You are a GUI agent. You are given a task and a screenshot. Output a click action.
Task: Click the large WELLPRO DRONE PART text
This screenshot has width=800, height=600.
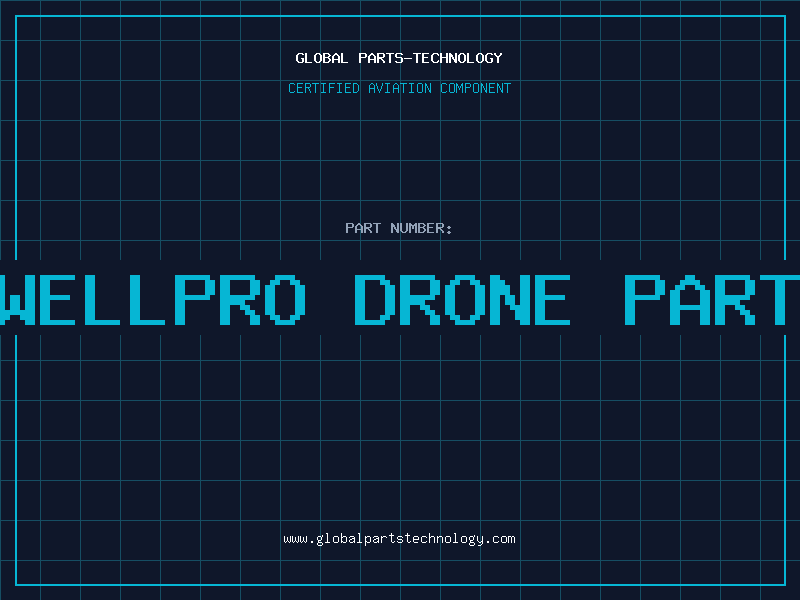(400, 300)
